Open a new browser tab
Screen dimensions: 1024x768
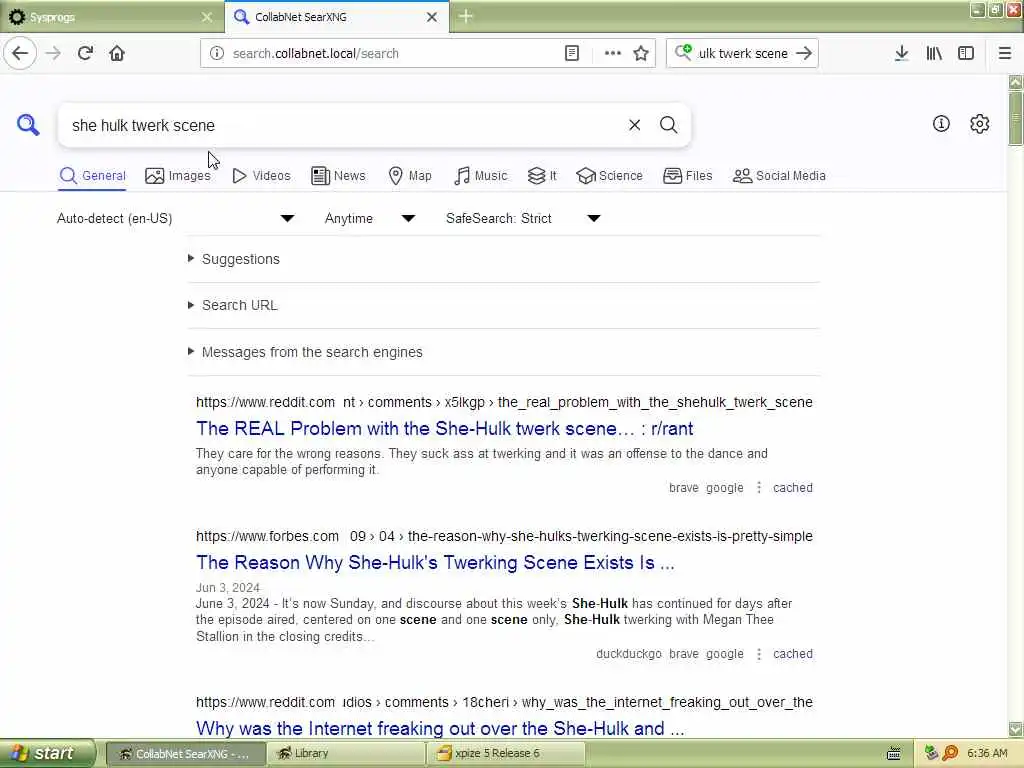(466, 16)
